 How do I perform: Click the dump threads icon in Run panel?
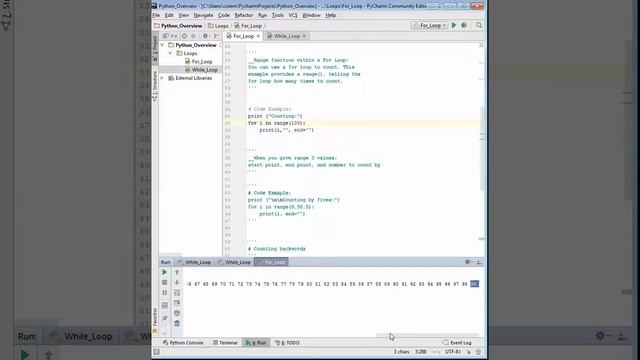[164, 305]
